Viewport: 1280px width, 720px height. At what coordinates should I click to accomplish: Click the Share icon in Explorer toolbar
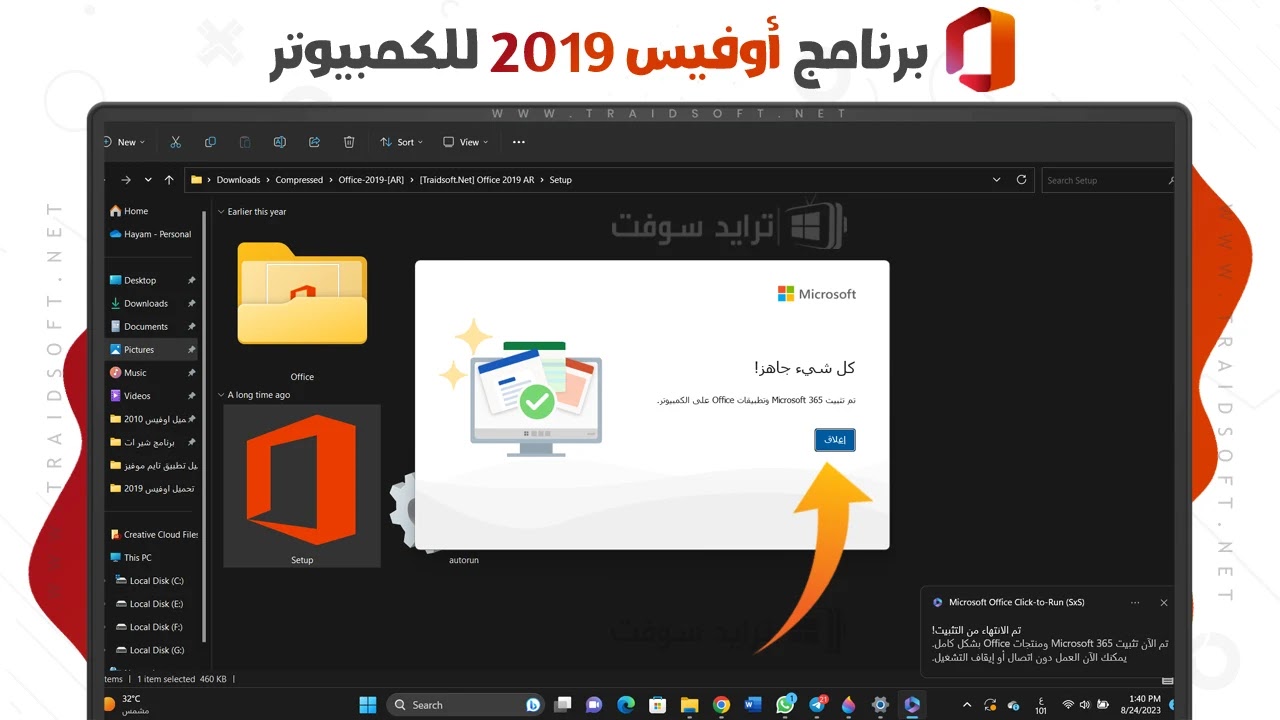[314, 142]
